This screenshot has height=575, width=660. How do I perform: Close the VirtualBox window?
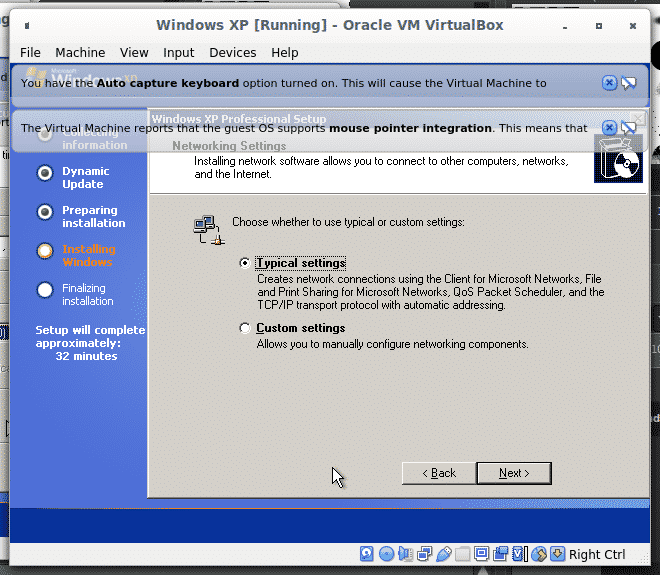tap(633, 26)
